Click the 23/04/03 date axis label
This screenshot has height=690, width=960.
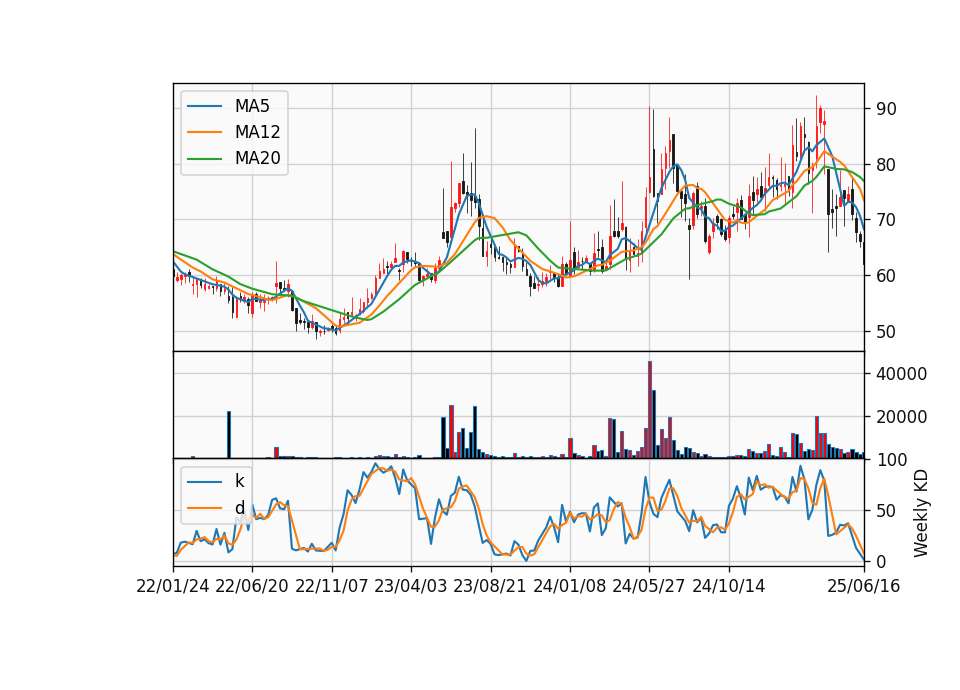coord(411,587)
